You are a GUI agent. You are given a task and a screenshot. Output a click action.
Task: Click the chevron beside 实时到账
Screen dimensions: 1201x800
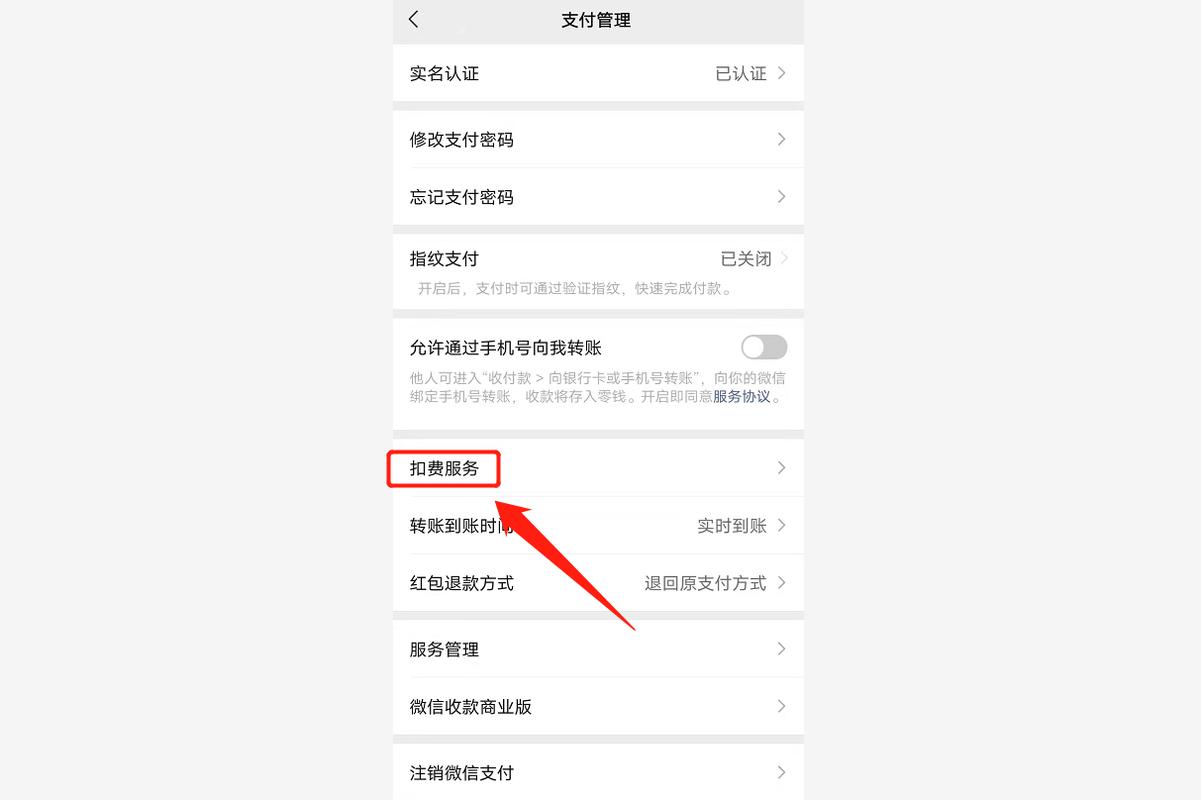tap(782, 525)
